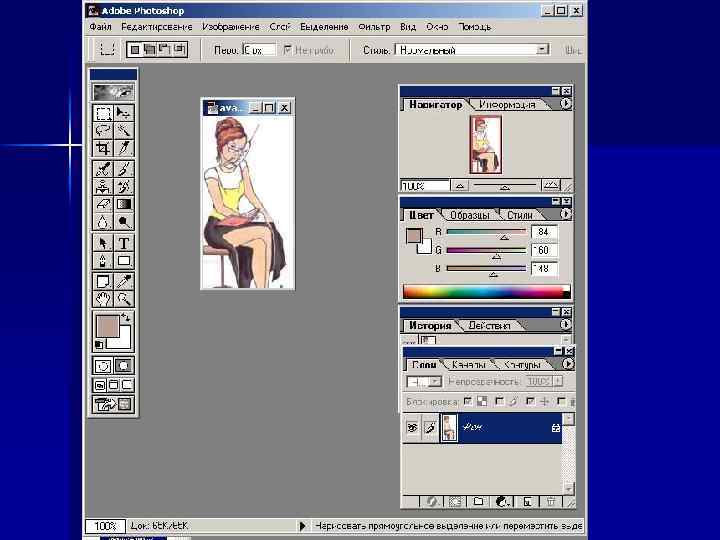Open the status bar info arrow menu
720x540 pixels.
coord(302,526)
